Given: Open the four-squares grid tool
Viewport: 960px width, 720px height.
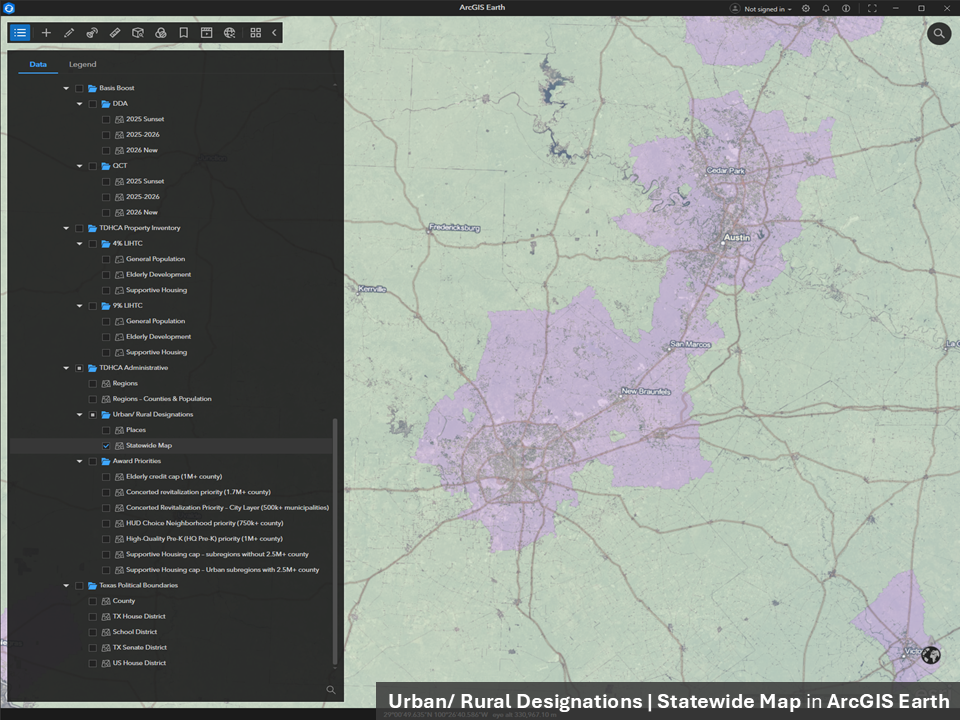Looking at the screenshot, I should pos(256,33).
